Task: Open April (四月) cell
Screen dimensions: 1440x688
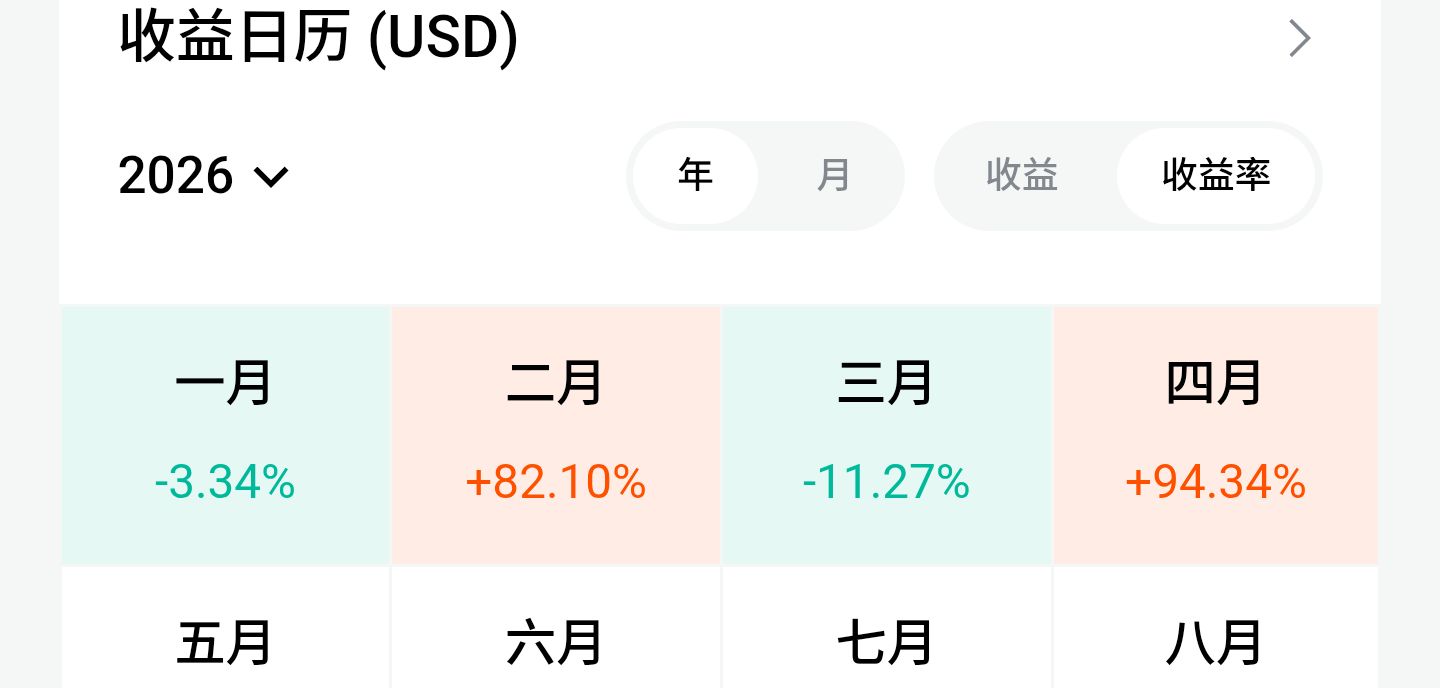Action: [x=1215, y=384]
